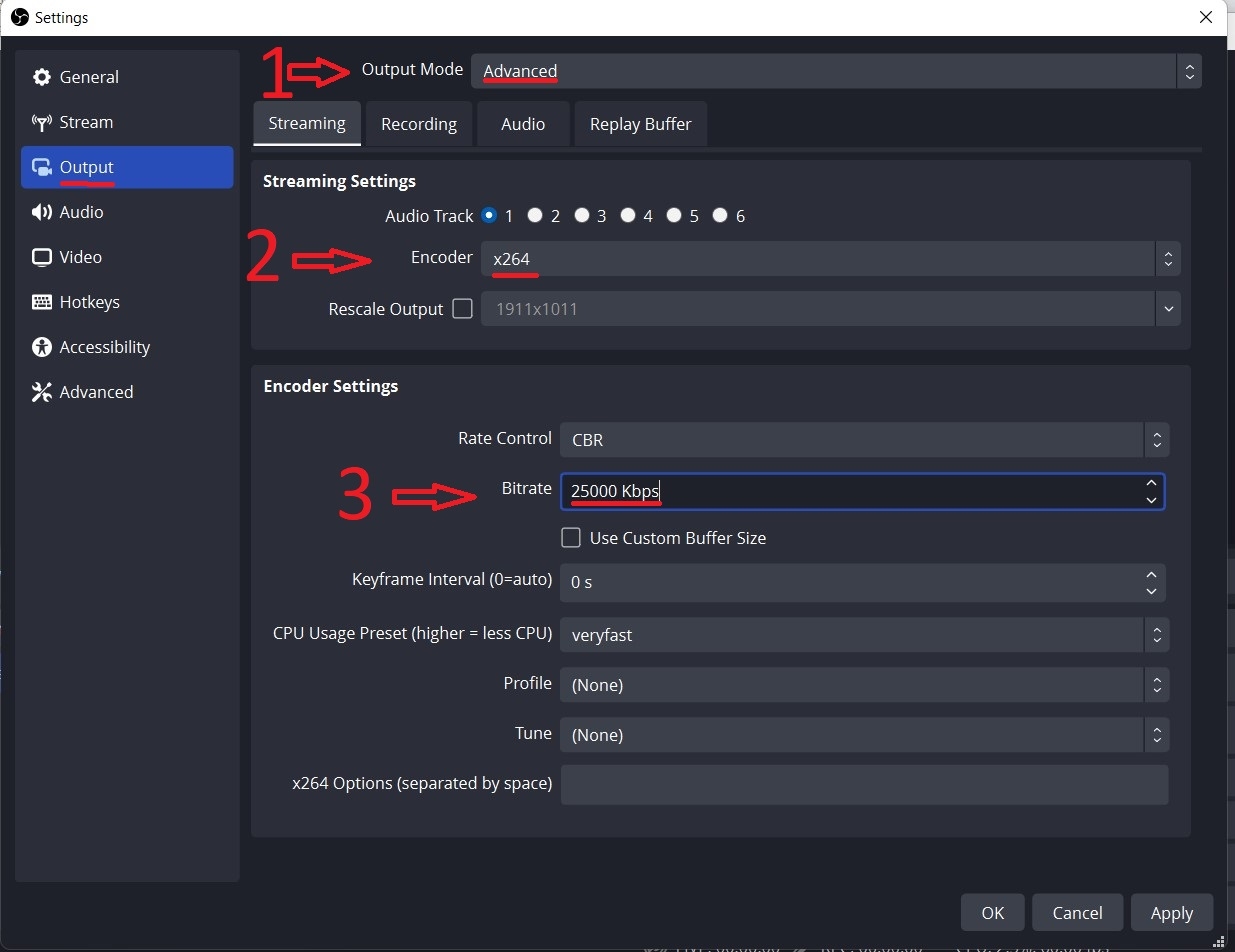Open the Output Mode dropdown
This screenshot has width=1235, height=952.
[836, 71]
